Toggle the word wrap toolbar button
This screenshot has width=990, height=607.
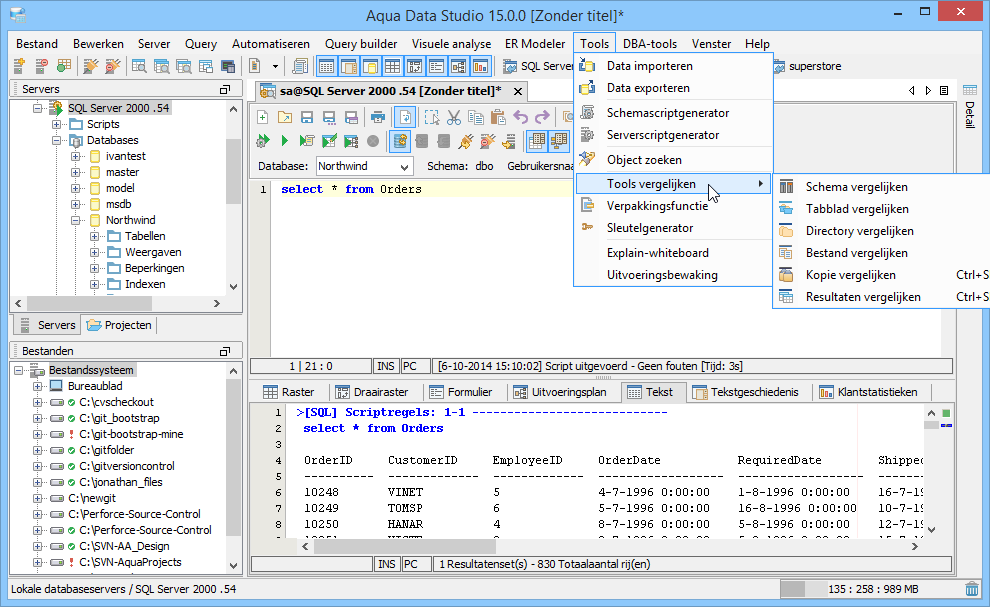click(x=404, y=117)
